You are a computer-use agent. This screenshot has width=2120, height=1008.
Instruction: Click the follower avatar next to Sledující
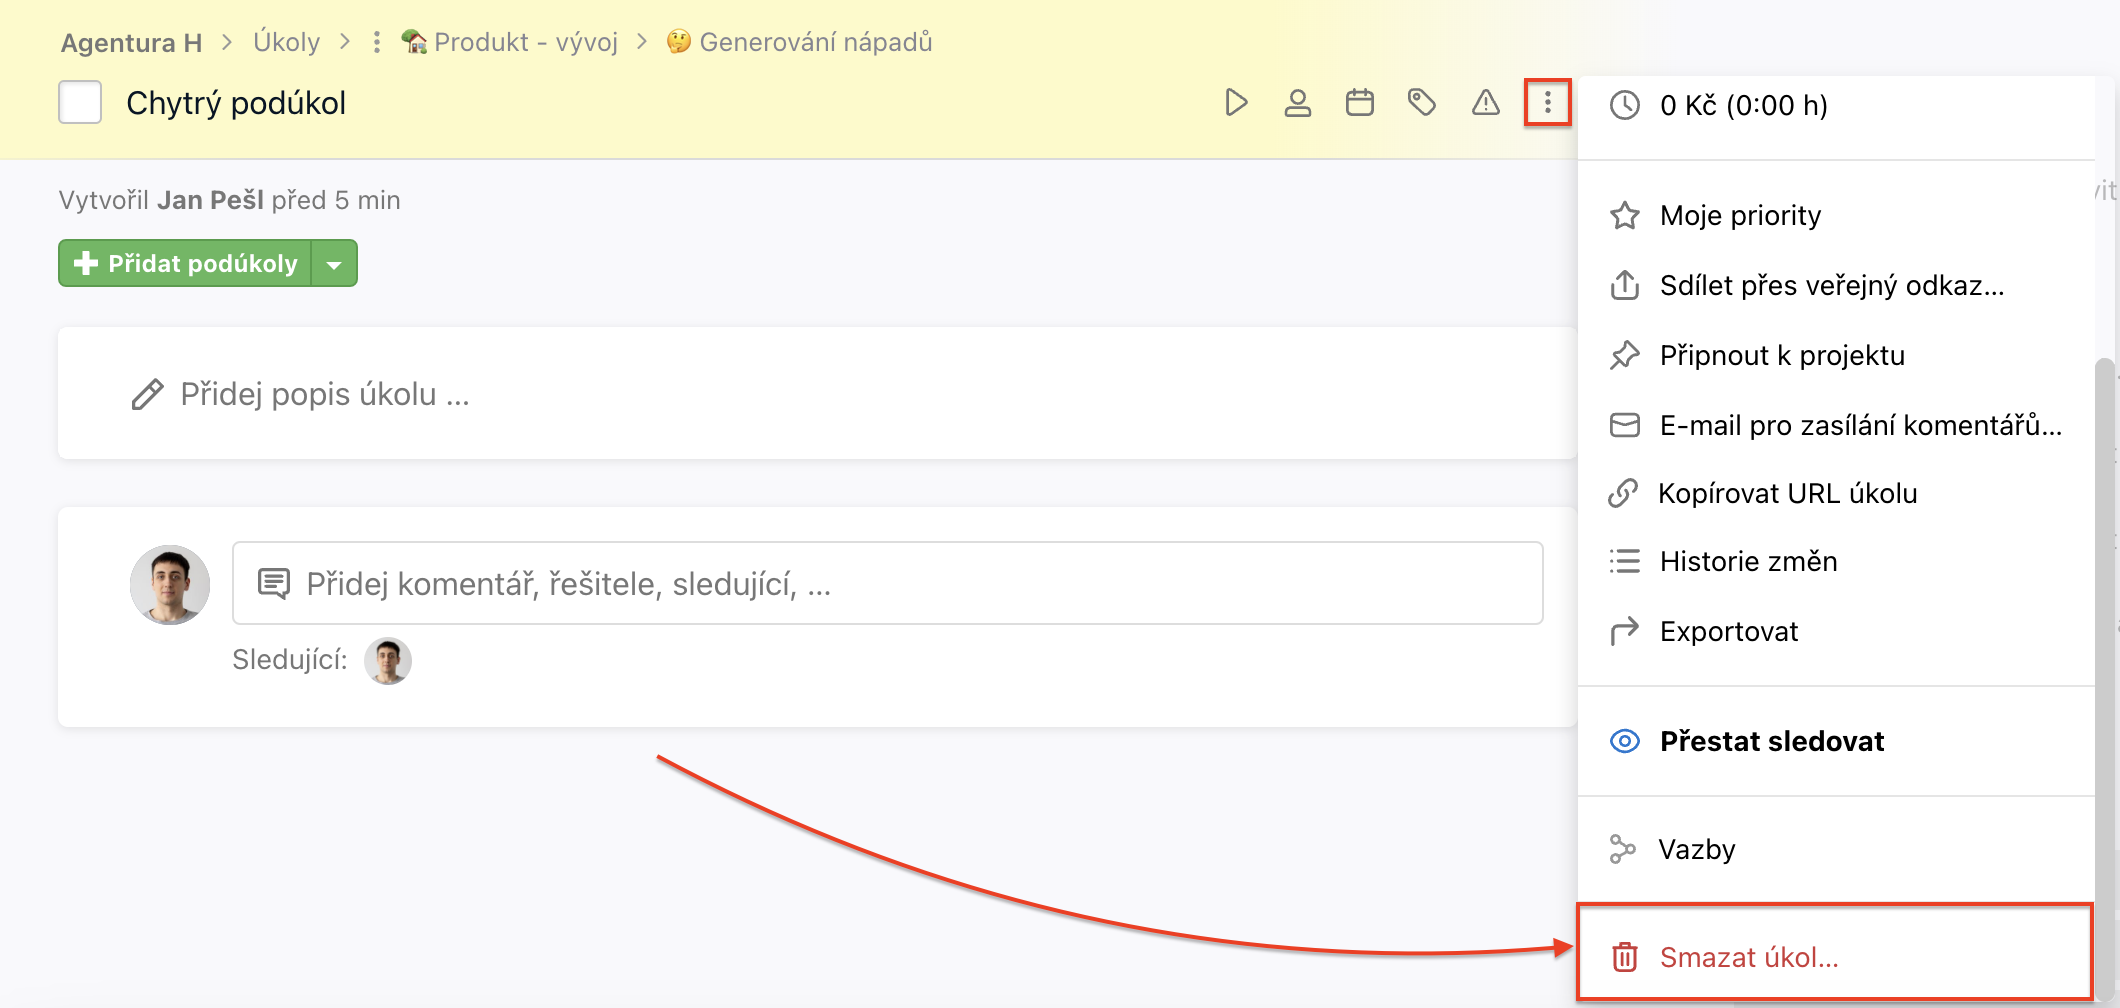388,660
